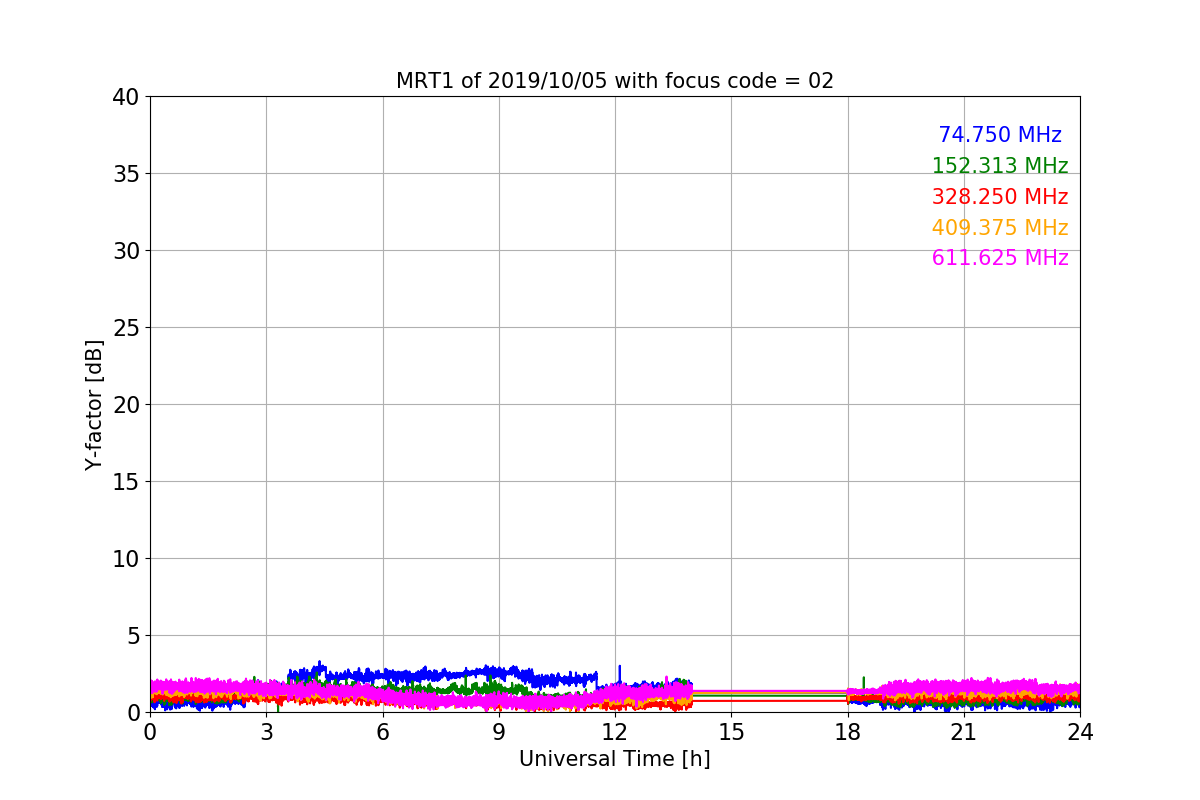The width and height of the screenshot is (1200, 800).
Task: Click the y-axis tick label 40
Action: [126, 97]
